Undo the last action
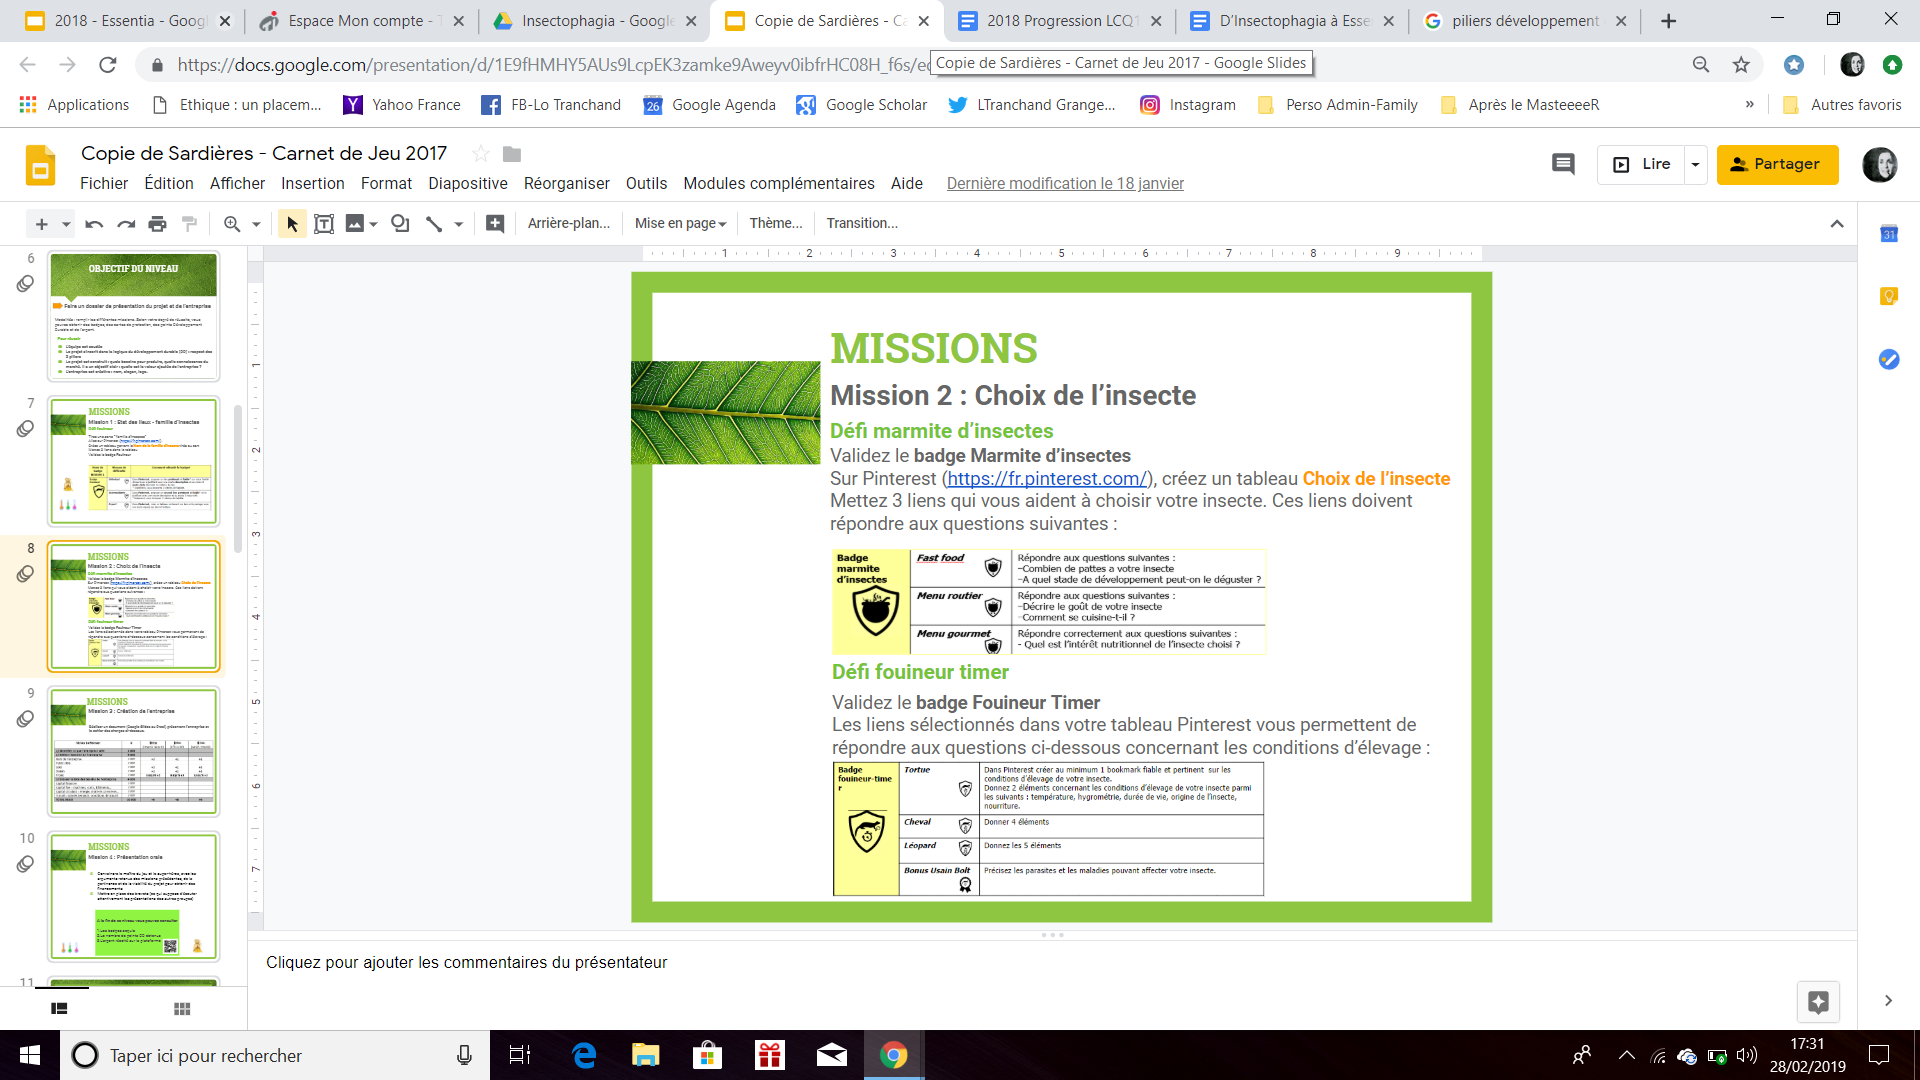The image size is (1920, 1080). pos(94,224)
